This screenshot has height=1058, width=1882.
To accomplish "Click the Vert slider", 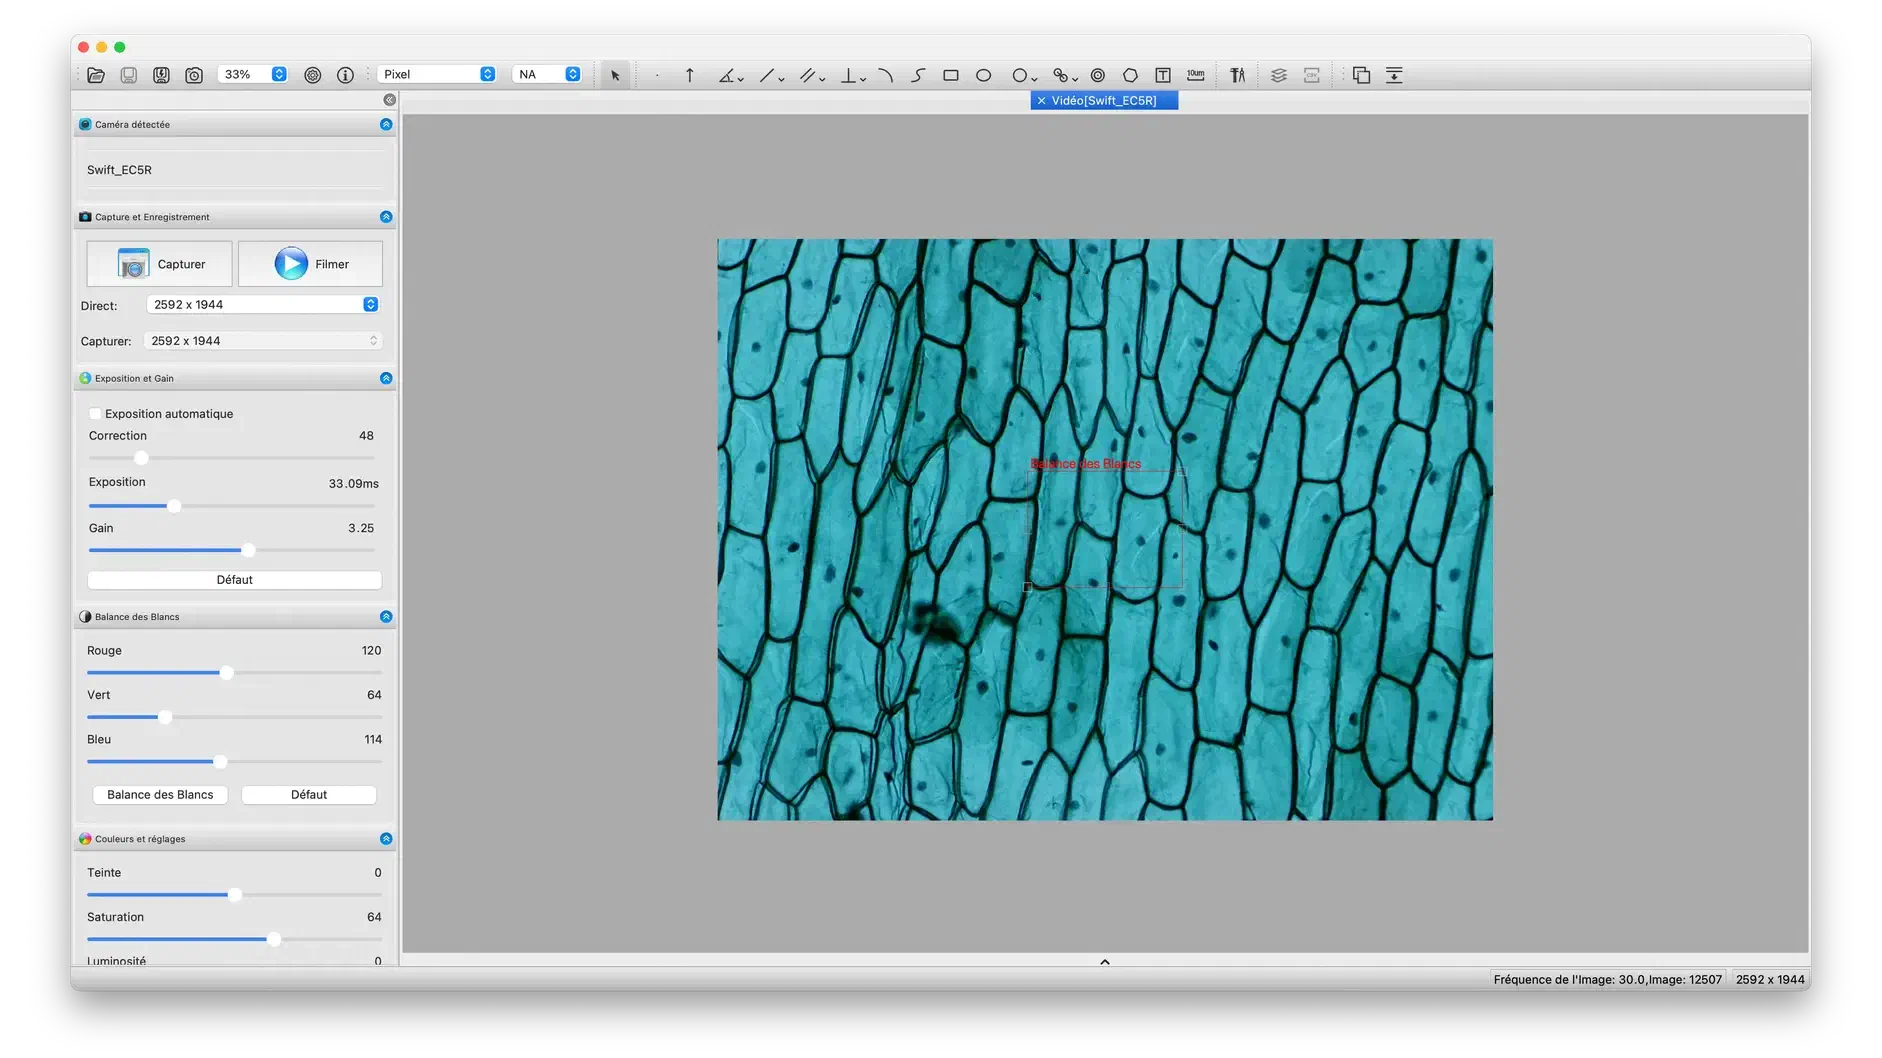I will 234,717.
